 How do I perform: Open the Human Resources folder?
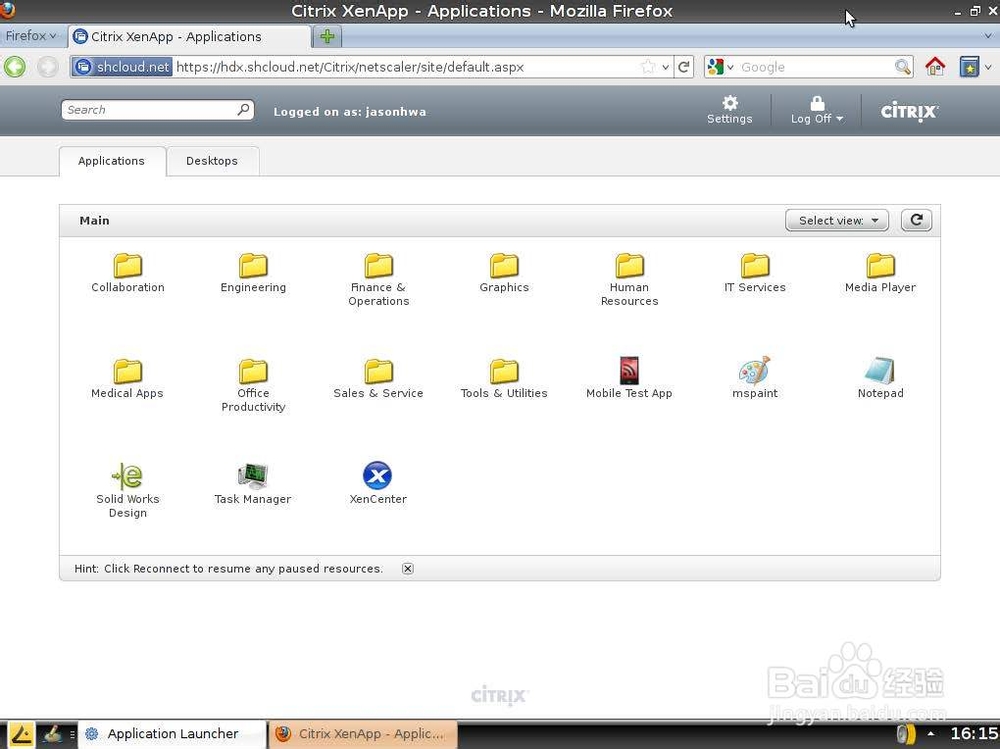click(629, 279)
